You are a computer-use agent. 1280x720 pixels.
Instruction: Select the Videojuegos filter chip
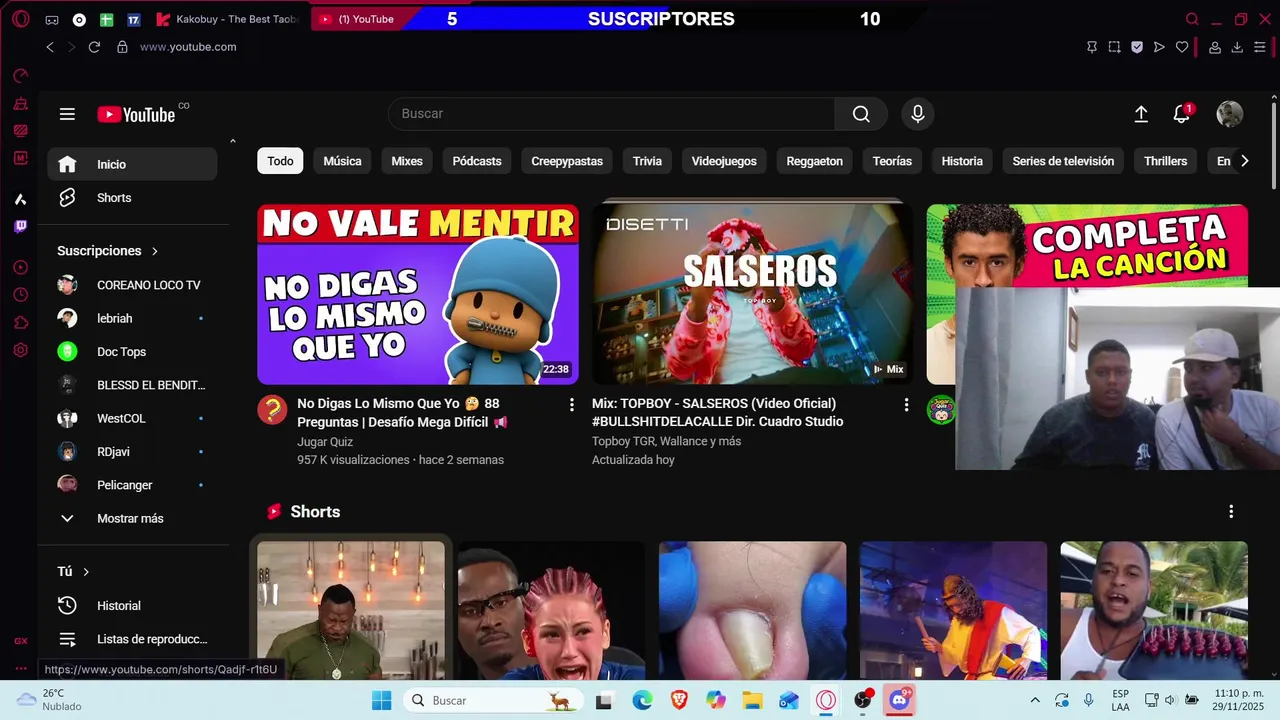724,161
